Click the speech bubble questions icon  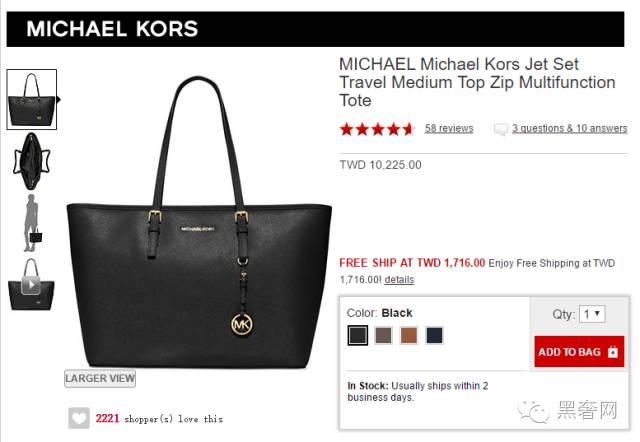click(500, 129)
